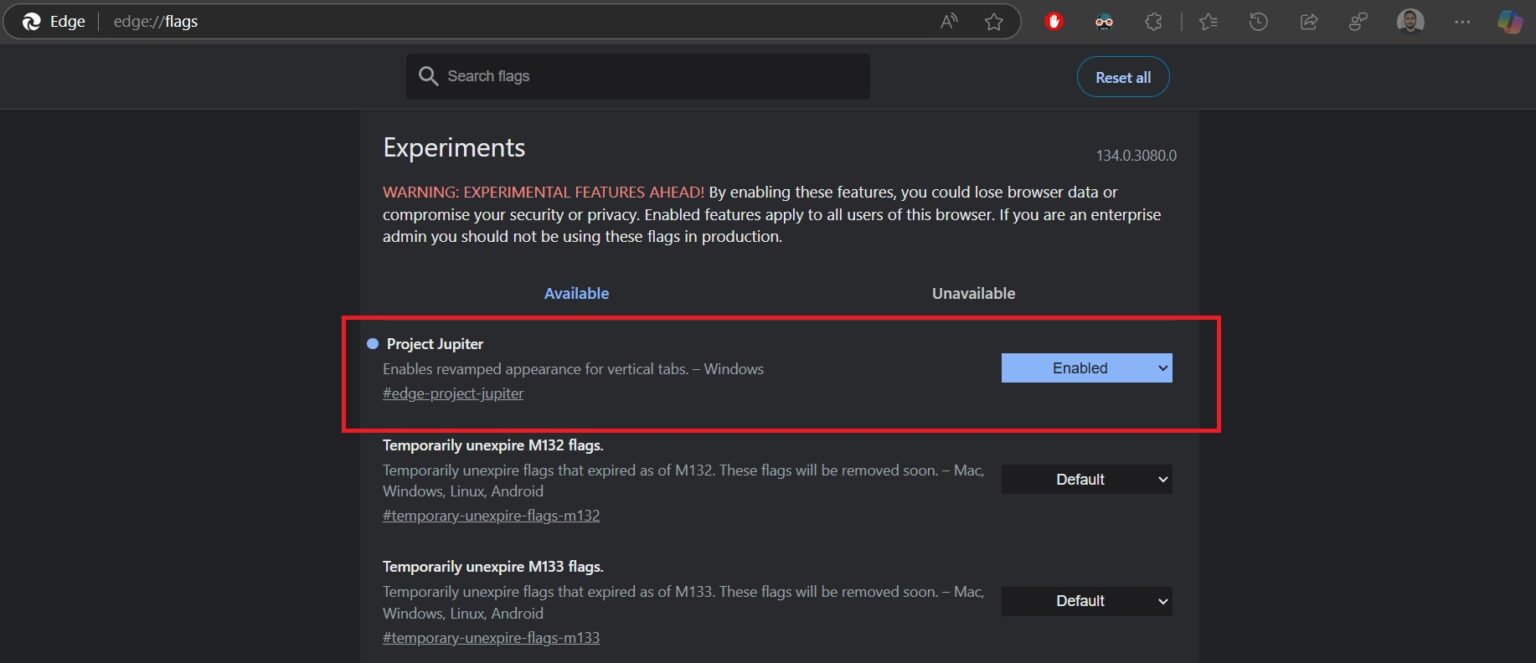Follow the temporary-unexpire-flags-m133 link
1536x663 pixels.
click(491, 637)
